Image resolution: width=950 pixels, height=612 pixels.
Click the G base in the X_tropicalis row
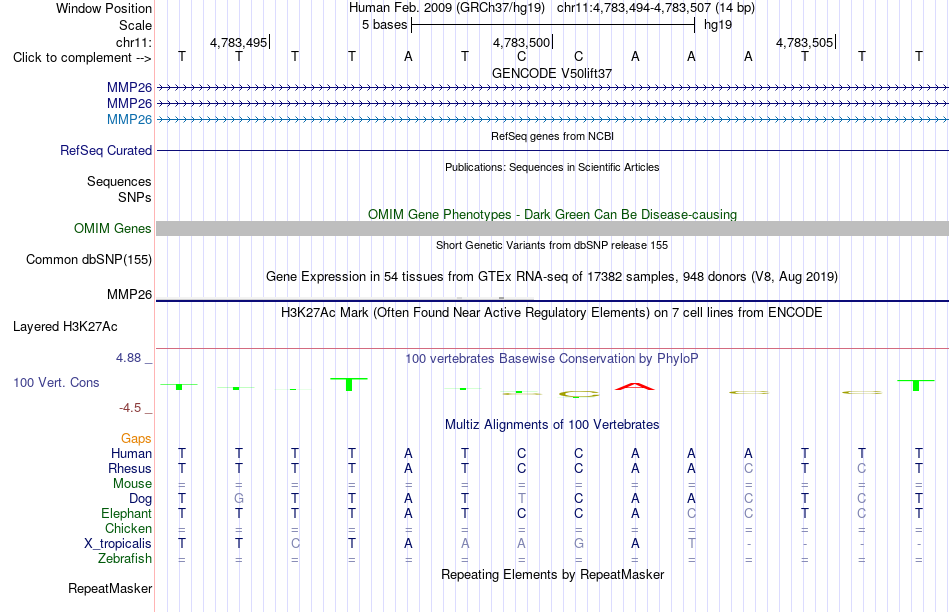coord(579,544)
